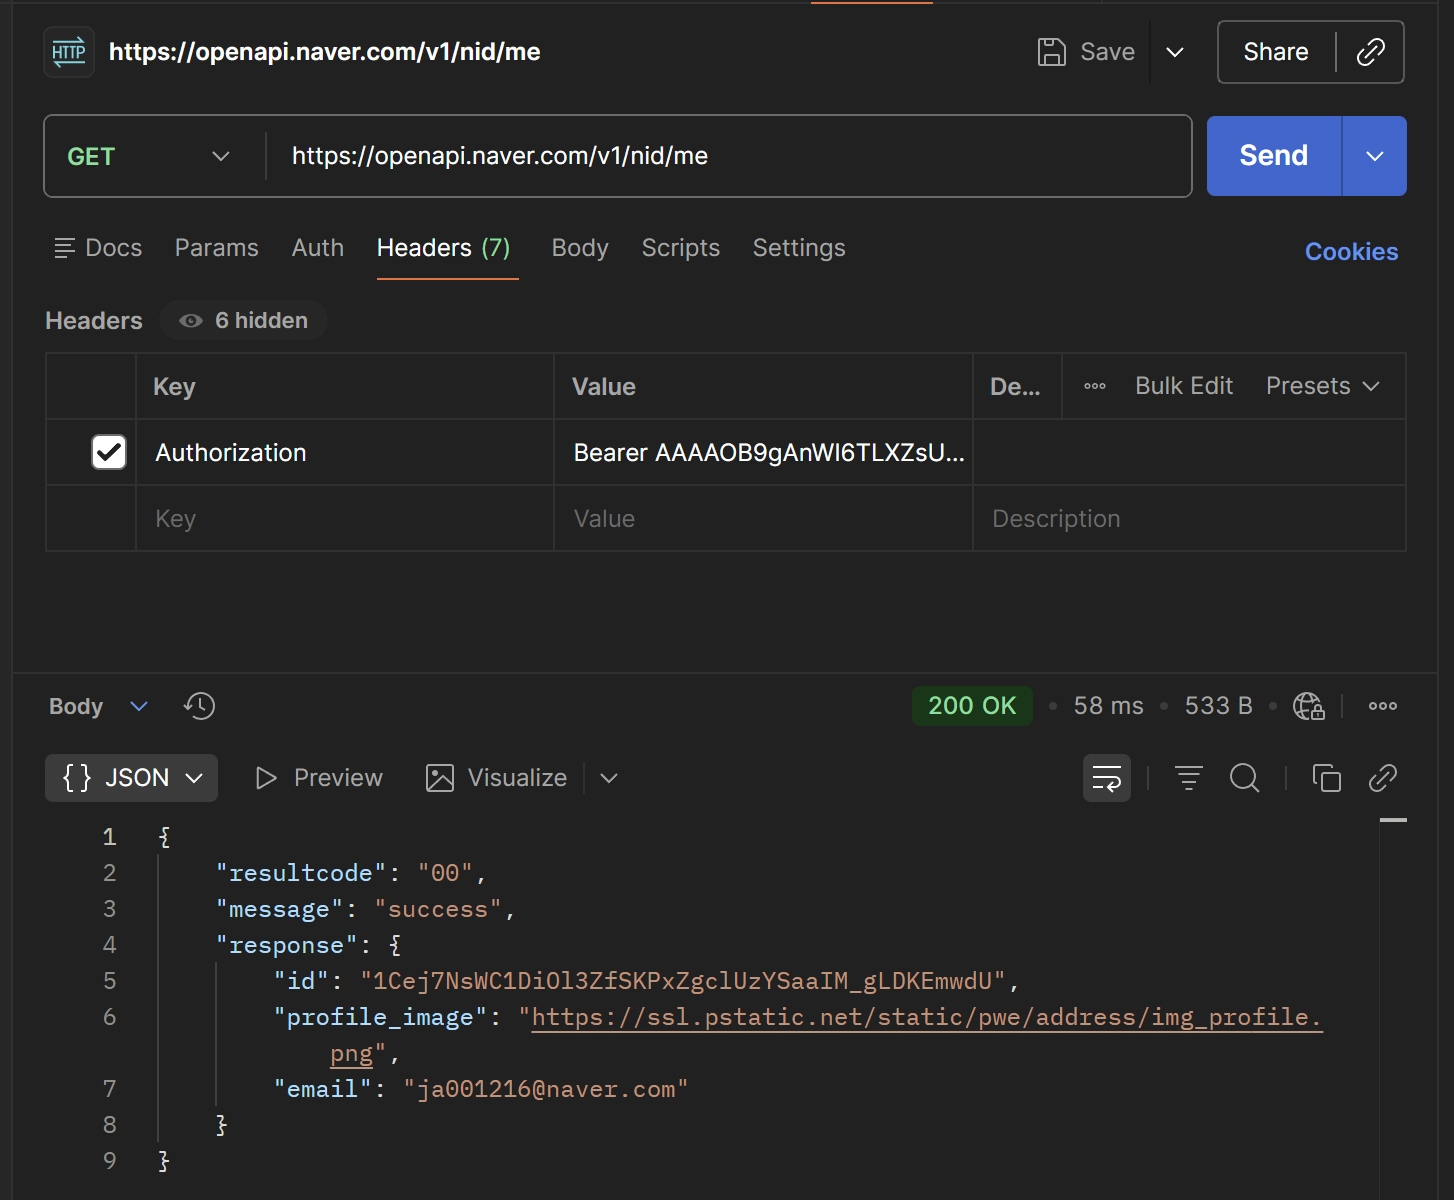Click the response link icon
1454x1200 pixels.
1382,778
